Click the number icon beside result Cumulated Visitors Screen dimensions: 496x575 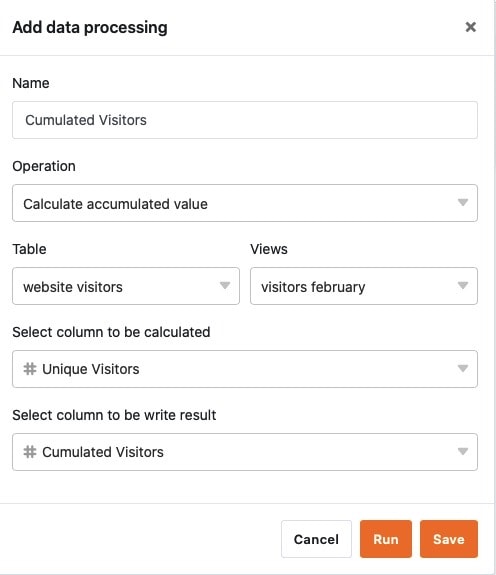(30, 452)
